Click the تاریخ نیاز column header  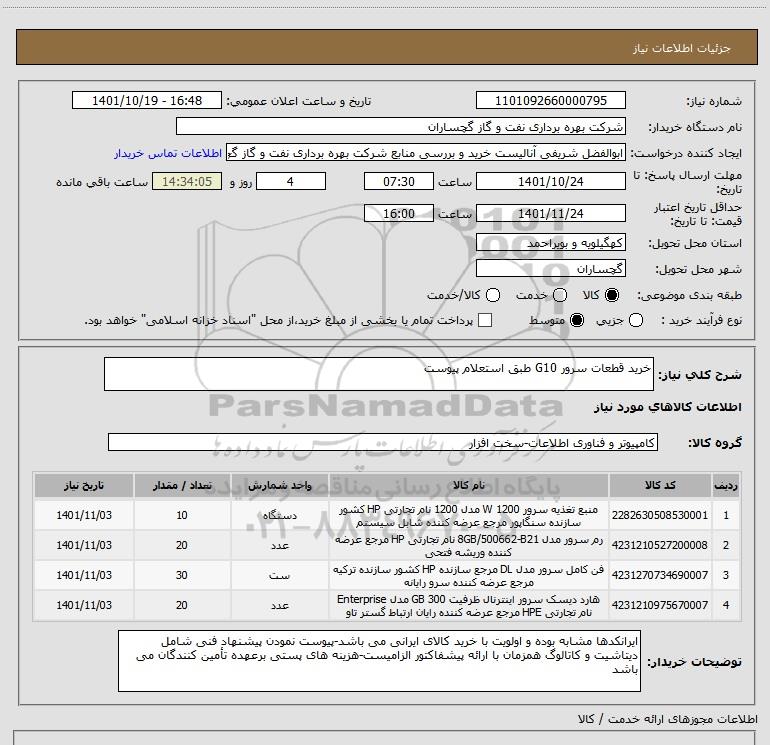(x=84, y=485)
